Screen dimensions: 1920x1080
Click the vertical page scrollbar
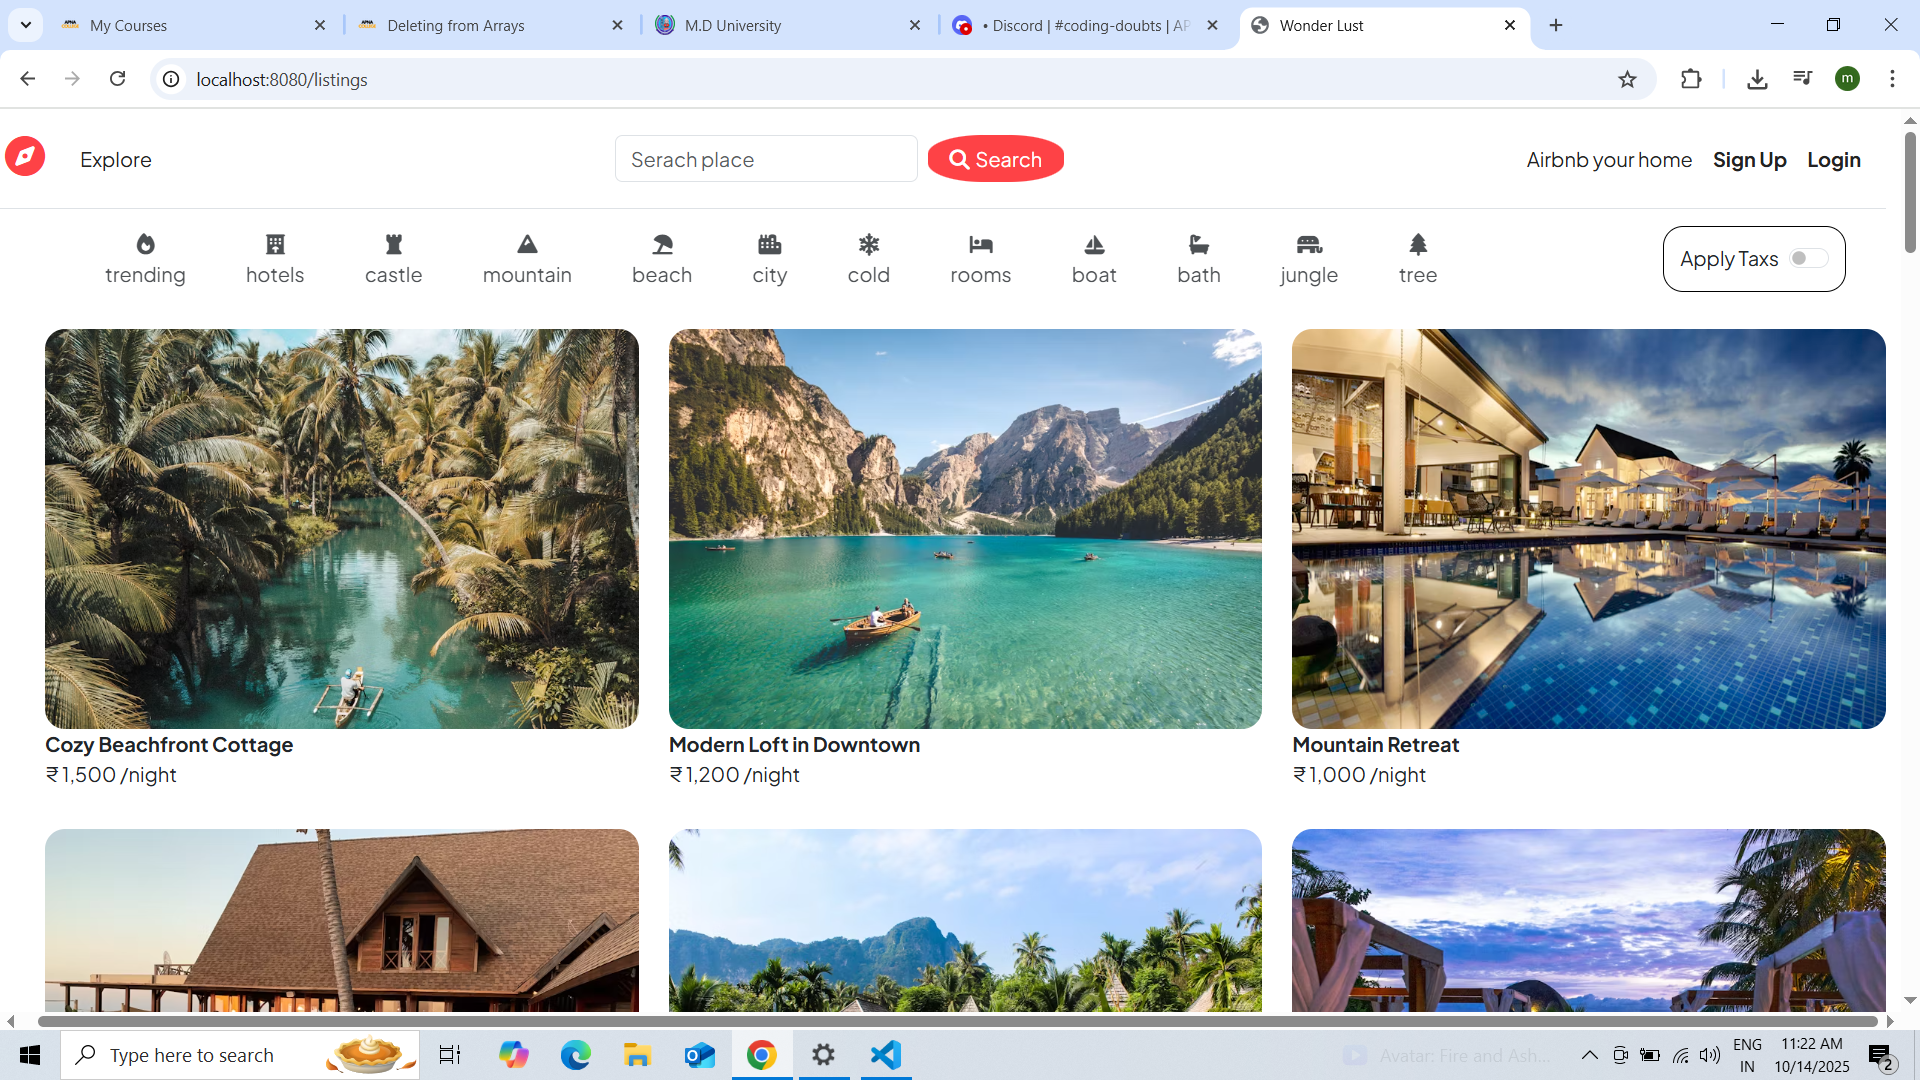[x=1910, y=190]
